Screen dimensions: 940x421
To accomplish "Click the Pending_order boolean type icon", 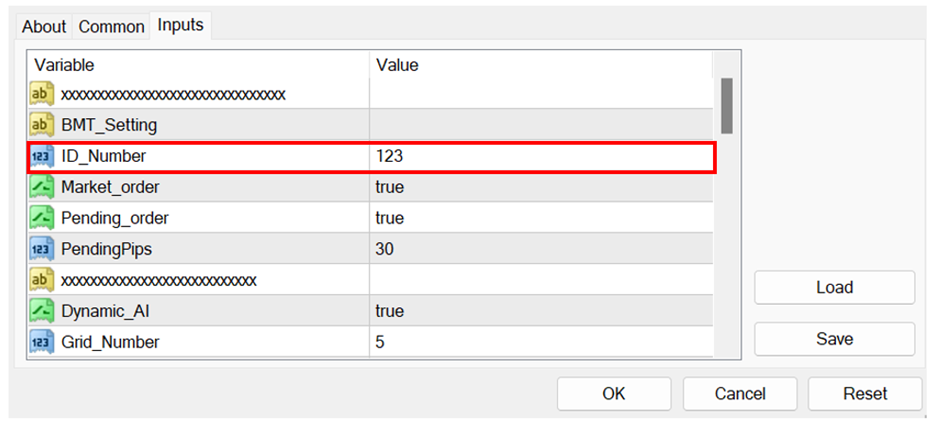I will pyautogui.click(x=42, y=218).
